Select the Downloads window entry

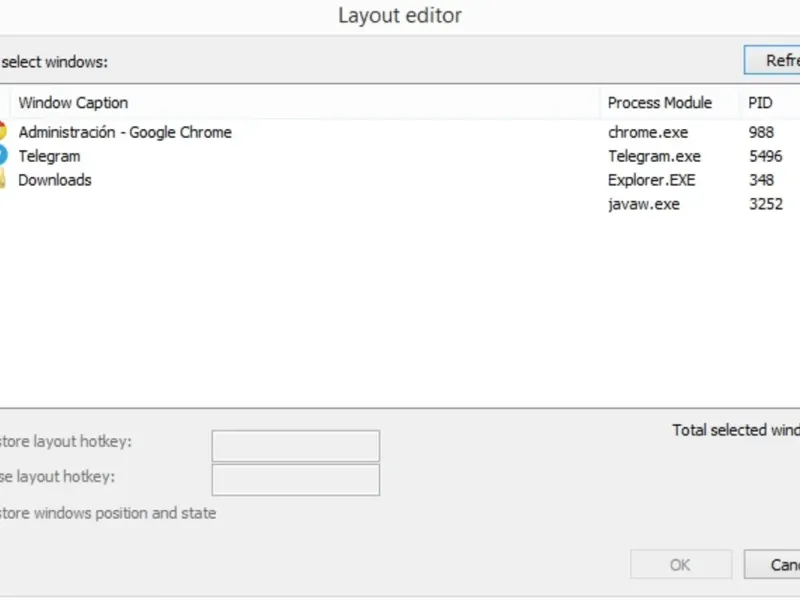point(55,180)
